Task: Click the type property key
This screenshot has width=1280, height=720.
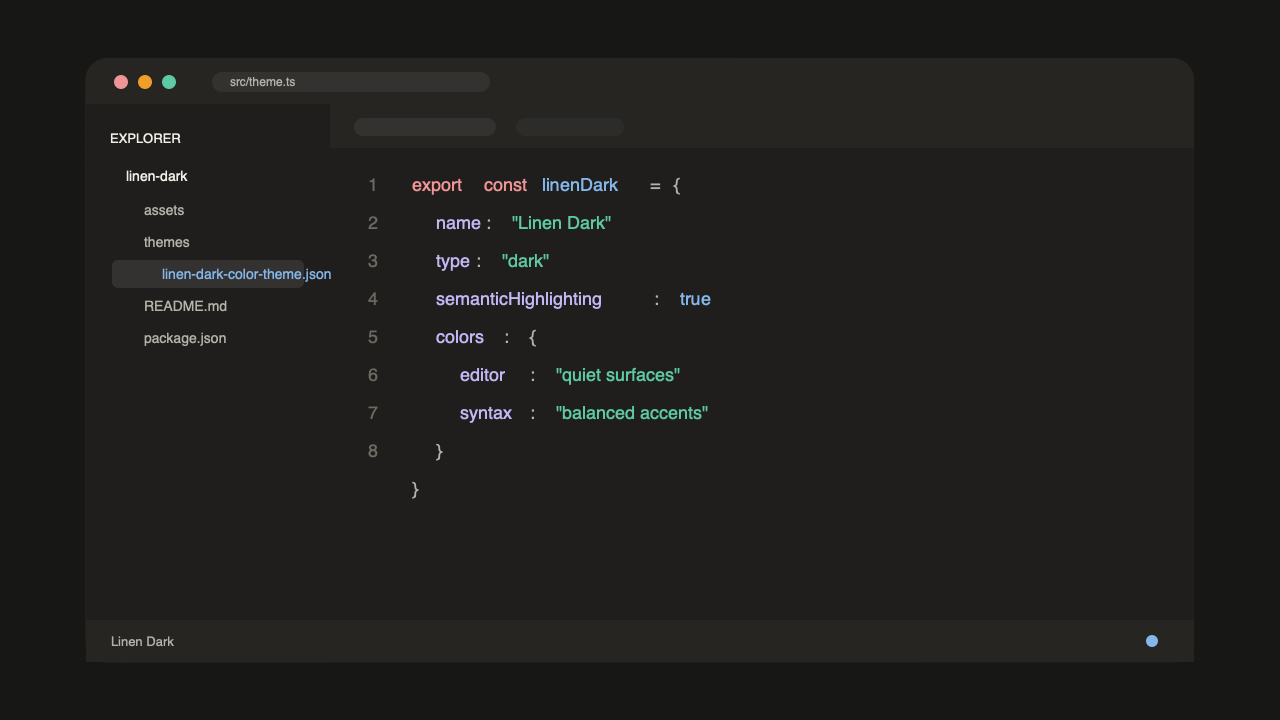Action: (x=453, y=262)
